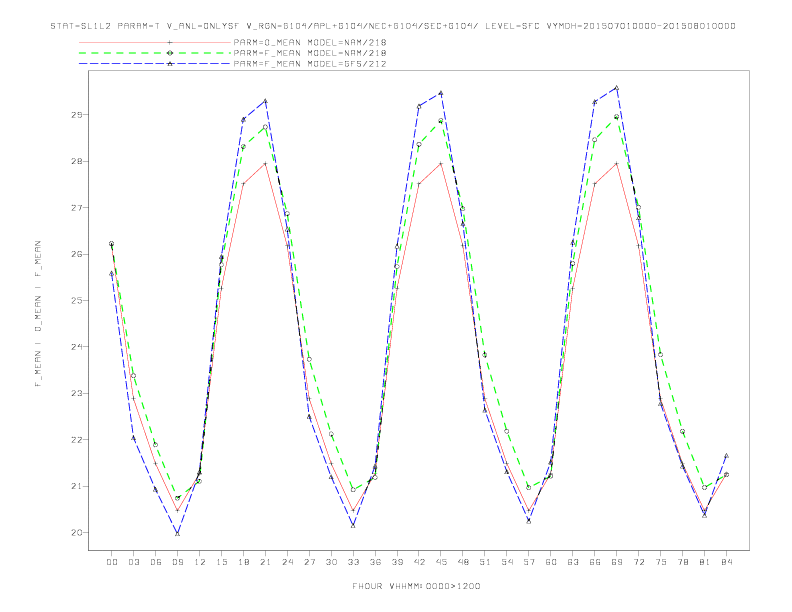Click y-axis tick value 23
This screenshot has width=792, height=612.
(76, 393)
